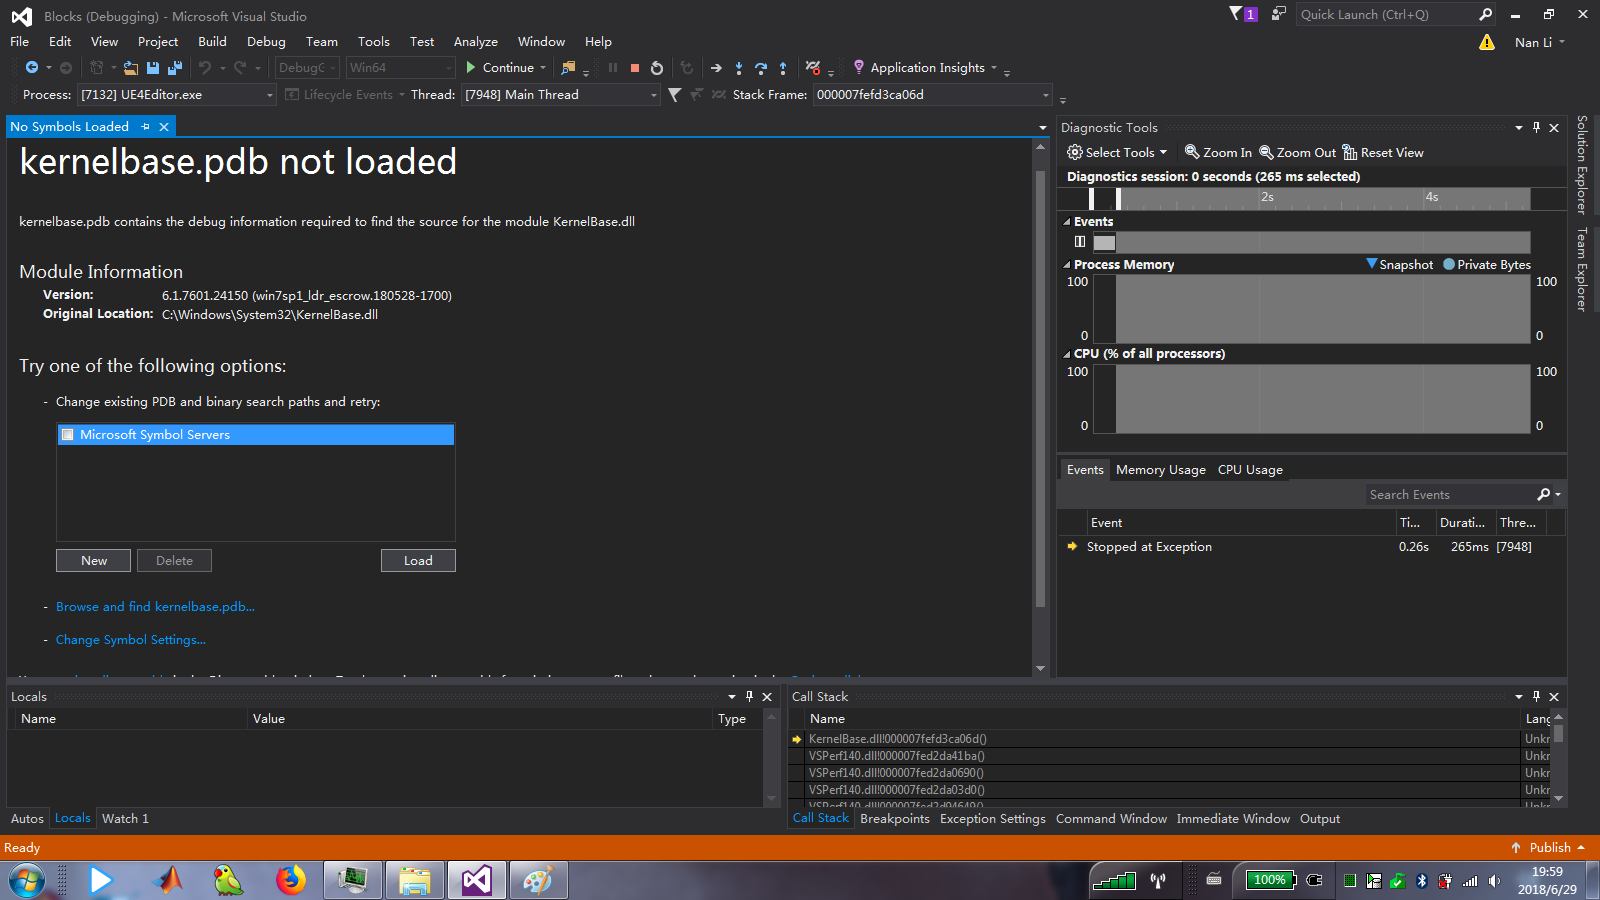Collapse the Process Memory section
Screen dimensions: 1600x900
pos(1066,264)
